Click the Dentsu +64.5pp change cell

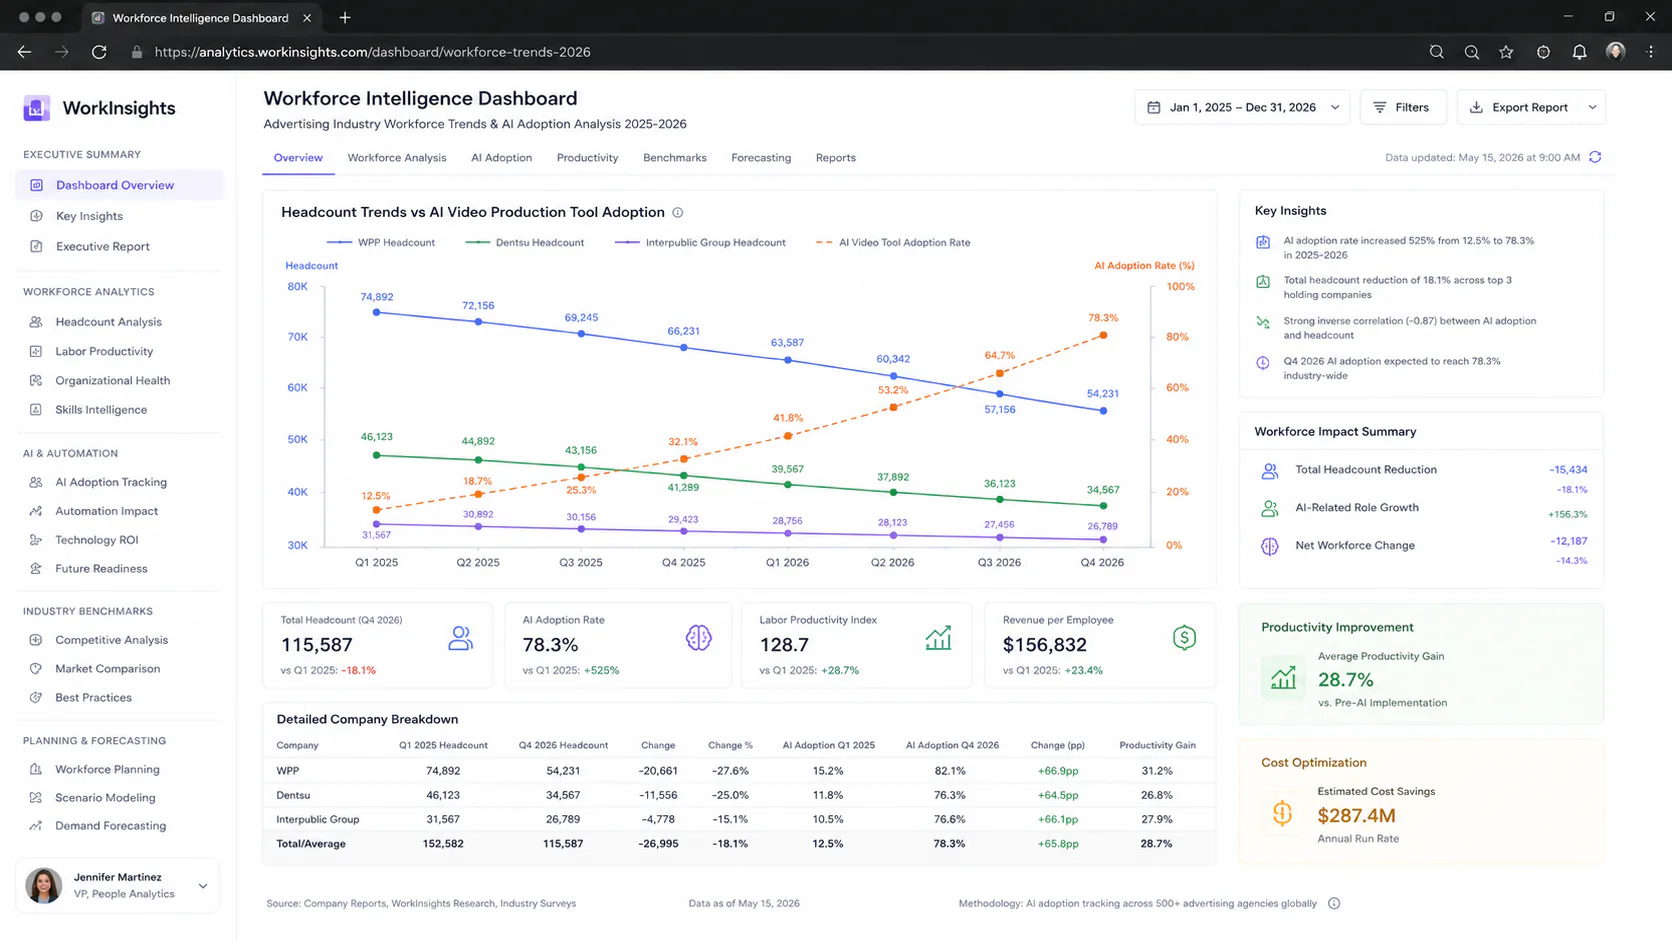pyautogui.click(x=1058, y=795)
